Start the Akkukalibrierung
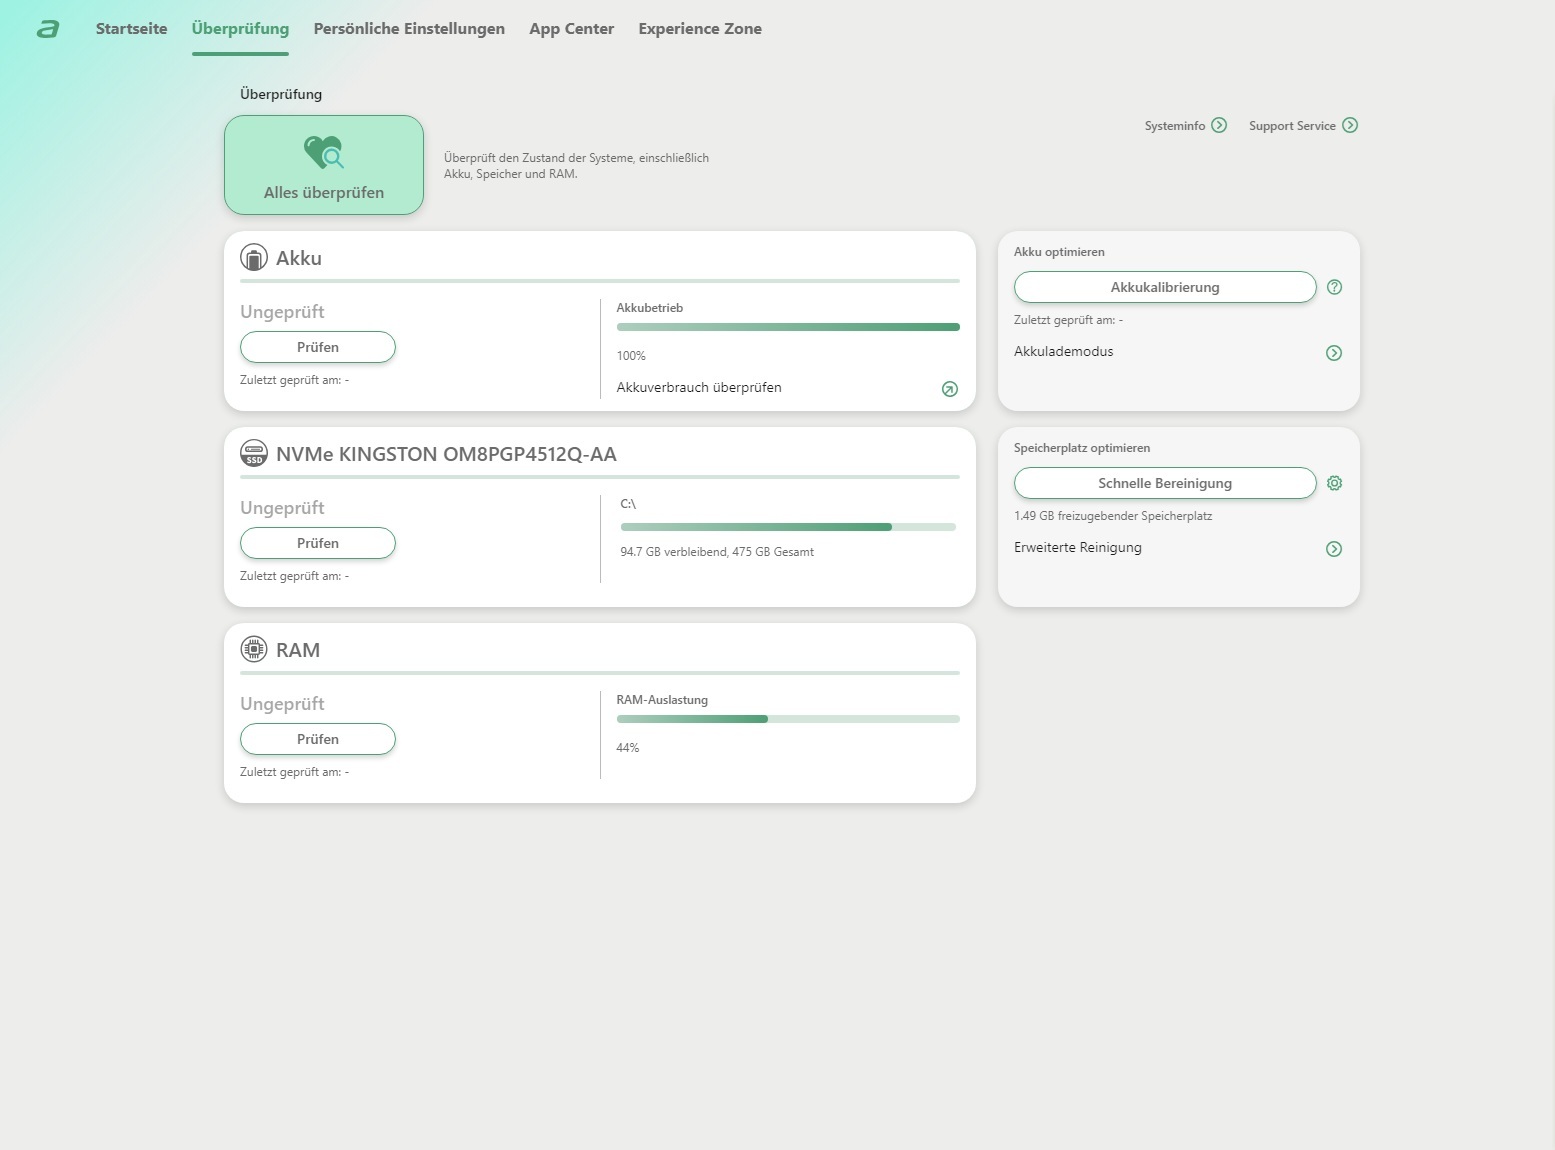Viewport: 1555px width, 1150px height. pyautogui.click(x=1165, y=287)
